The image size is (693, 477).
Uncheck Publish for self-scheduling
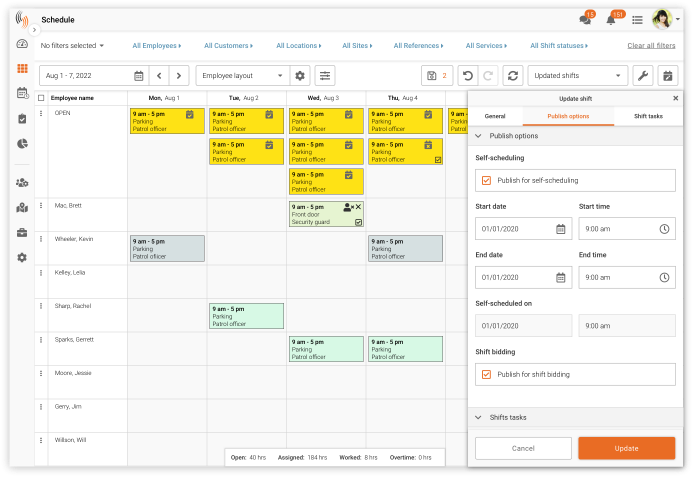coord(486,180)
